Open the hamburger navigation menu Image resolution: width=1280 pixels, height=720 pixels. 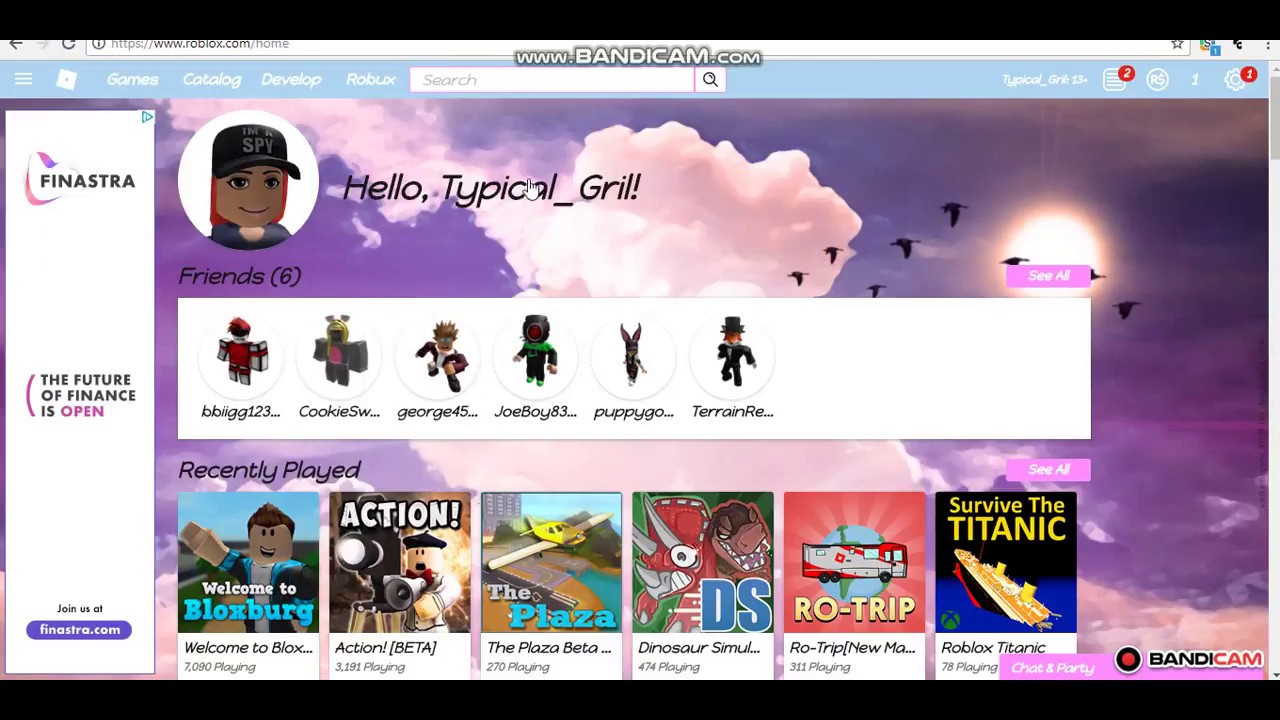(x=24, y=79)
